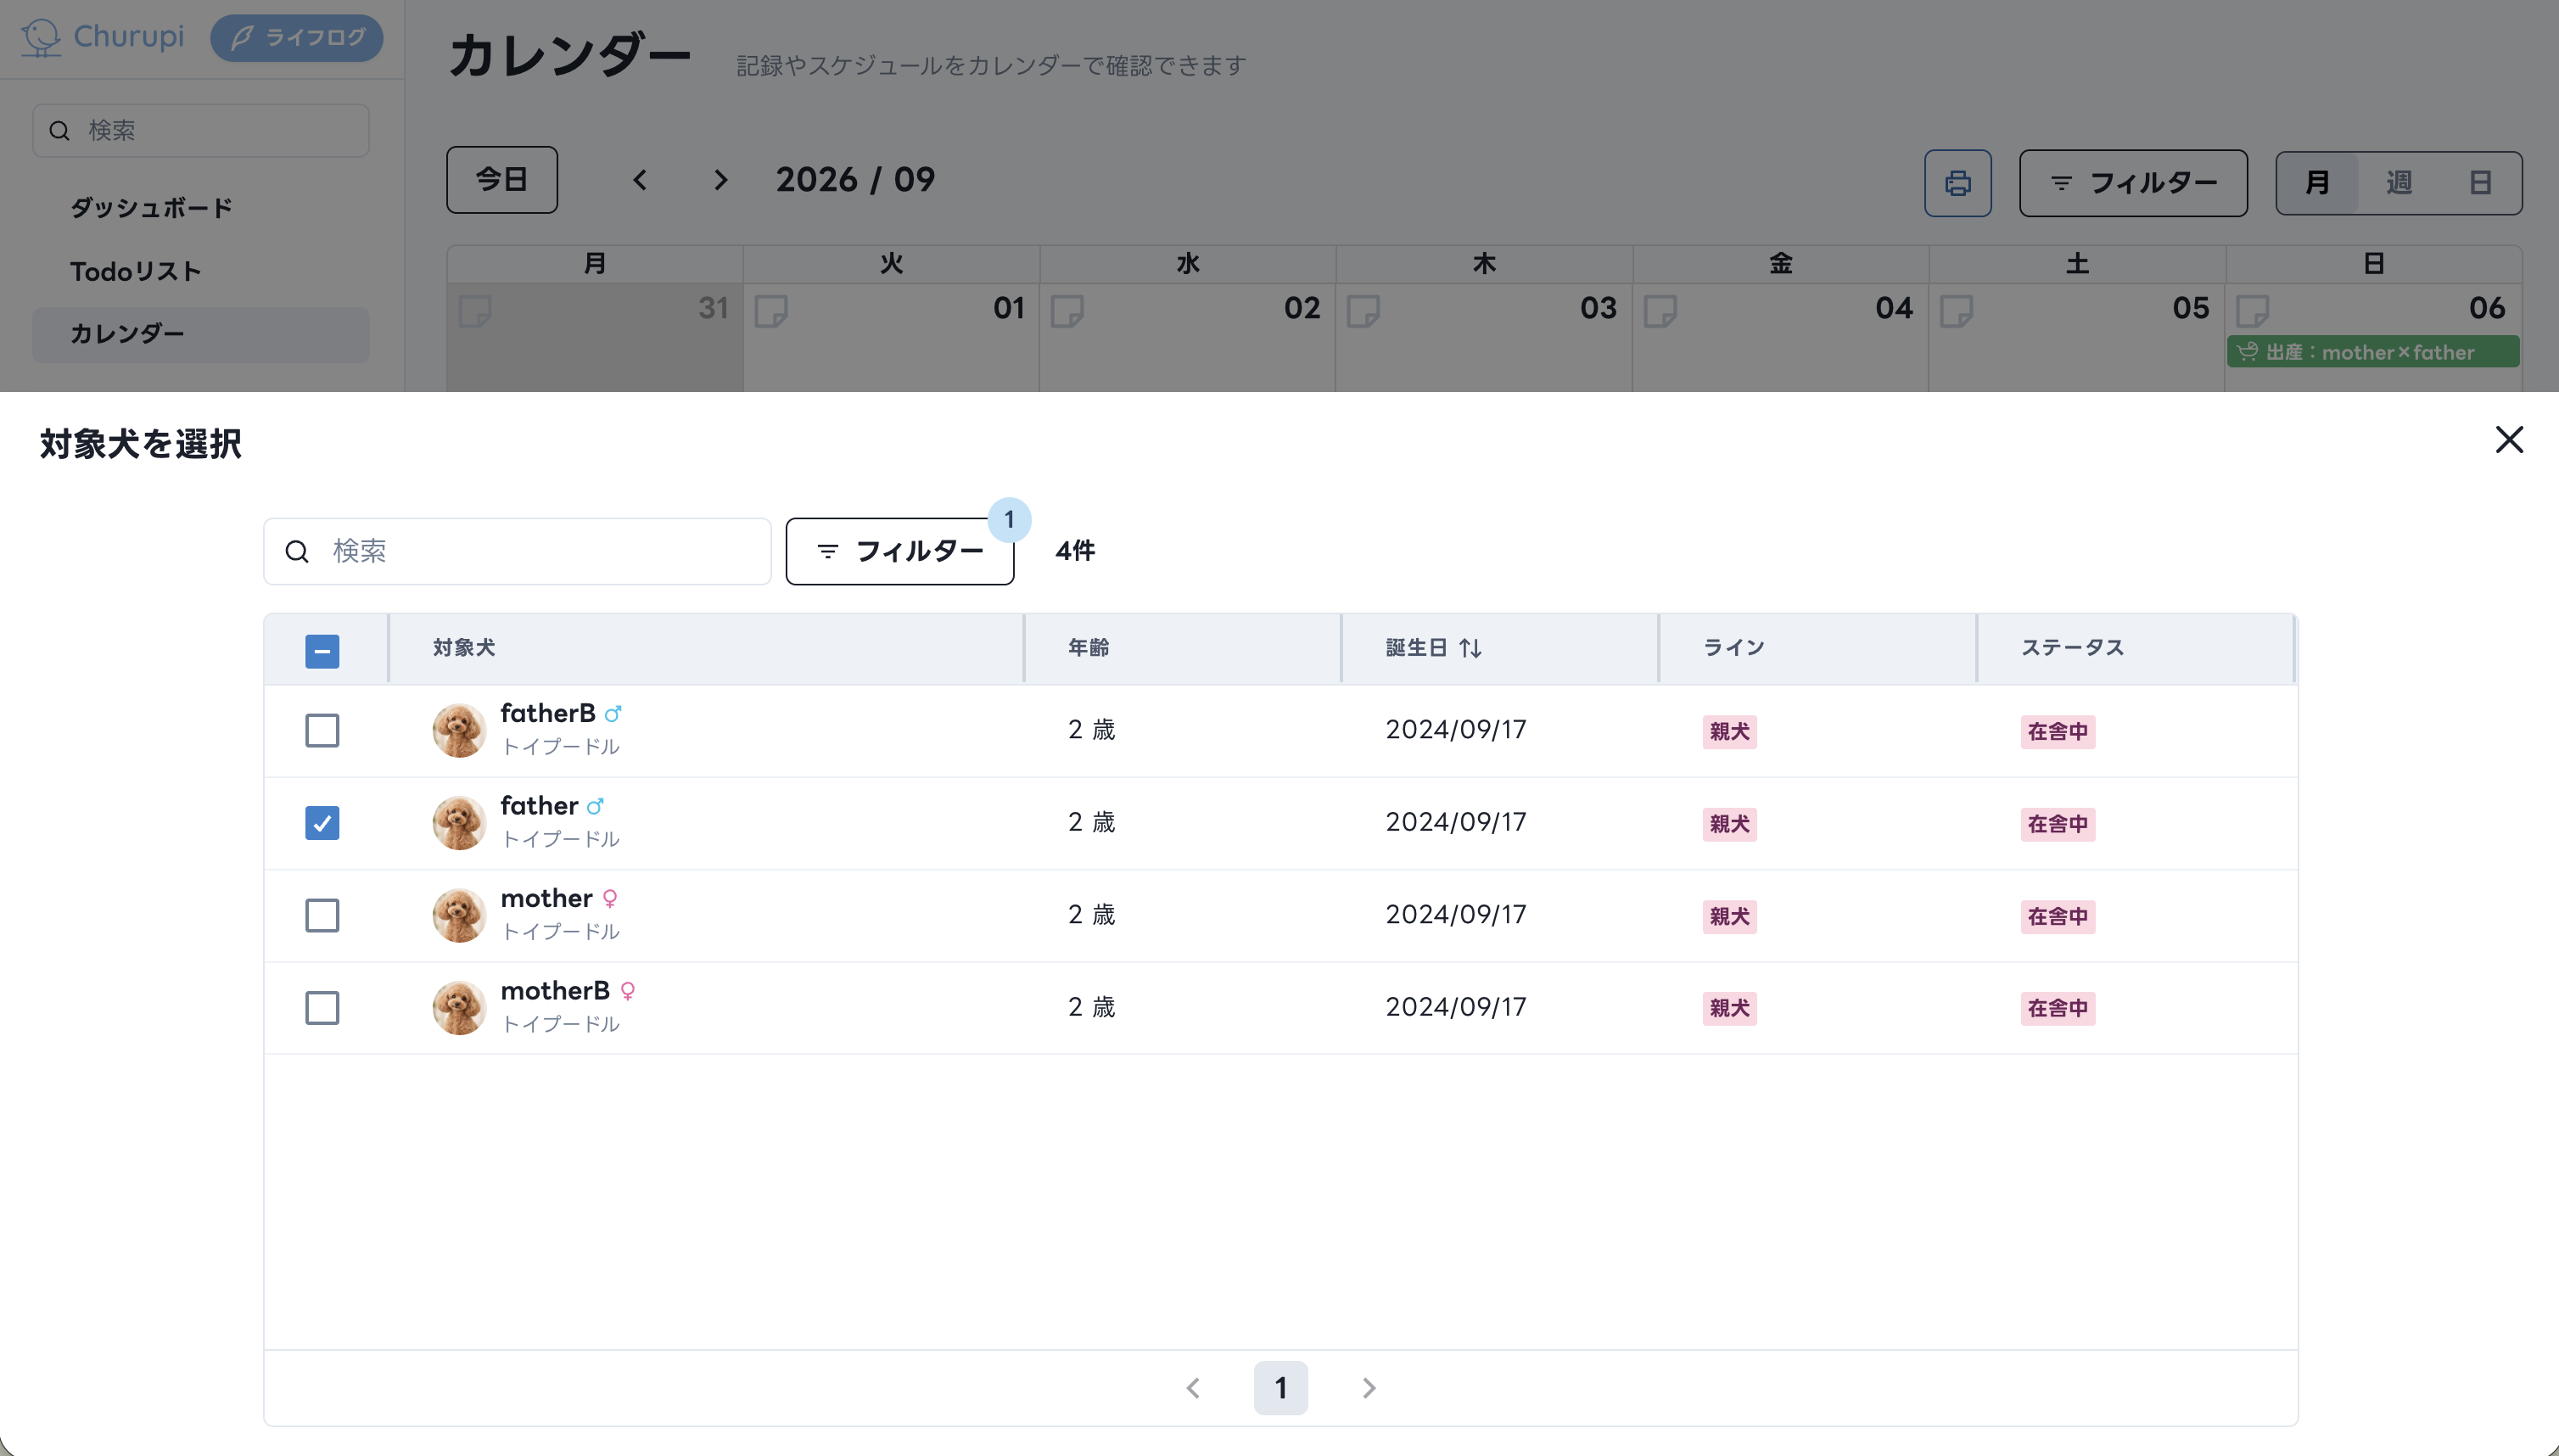Check the mother row checkbox
2559x1456 pixels.
coord(322,916)
